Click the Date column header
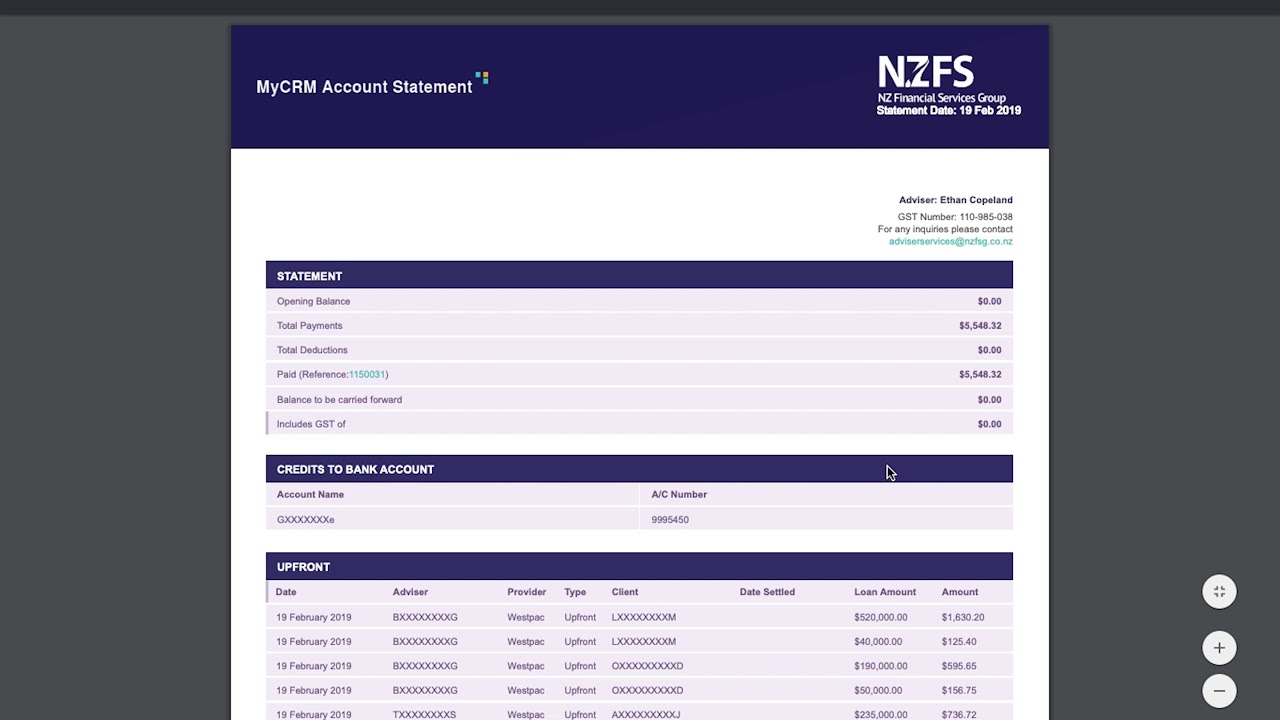 coord(286,592)
